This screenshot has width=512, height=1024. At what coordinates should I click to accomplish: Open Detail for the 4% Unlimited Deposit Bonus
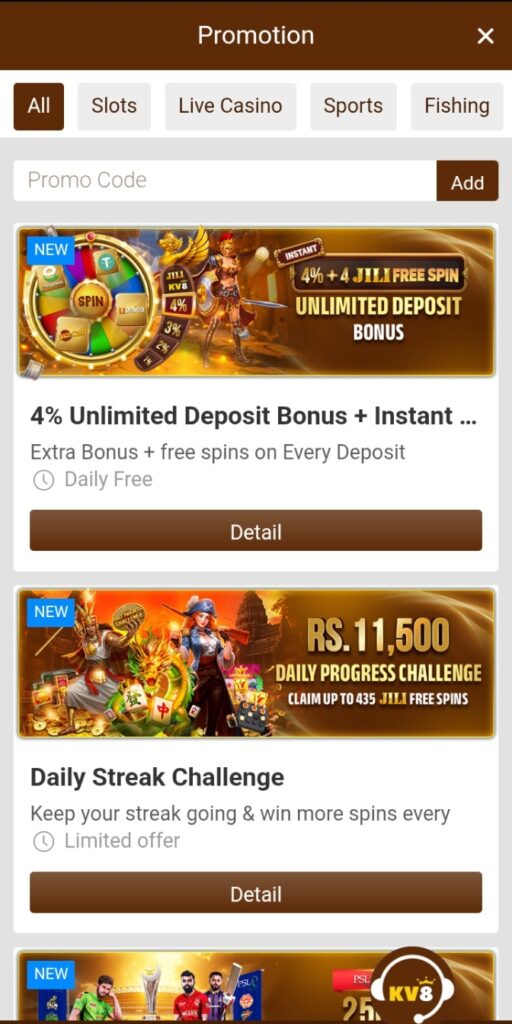(x=256, y=530)
